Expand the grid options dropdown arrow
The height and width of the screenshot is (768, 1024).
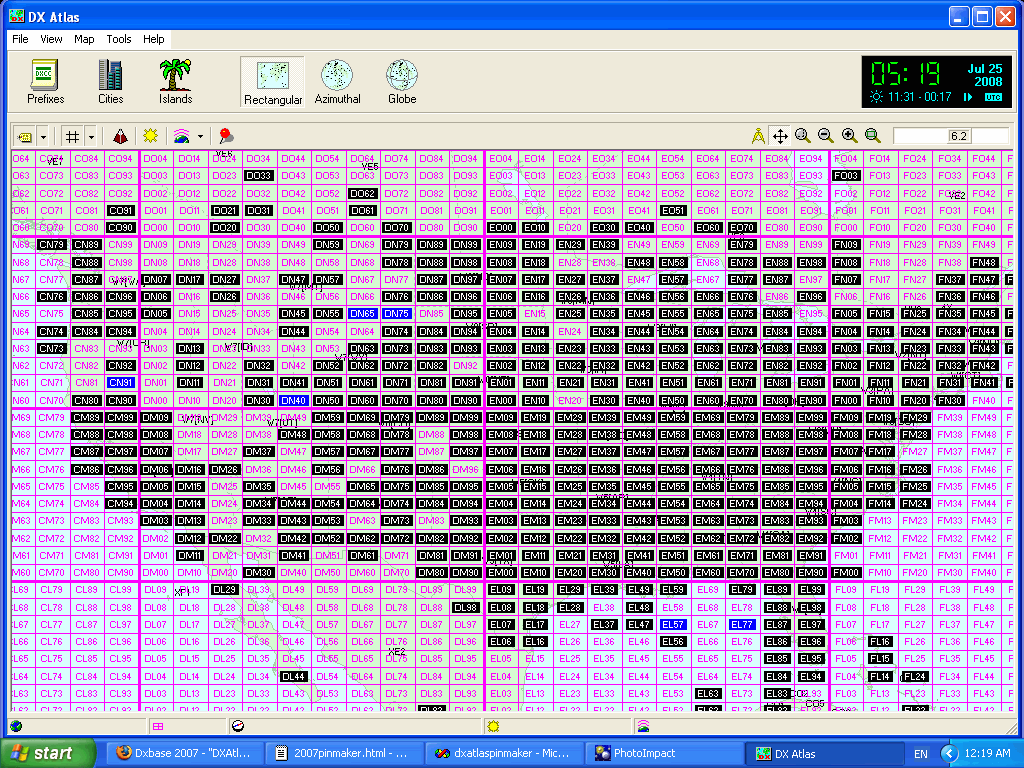point(92,136)
